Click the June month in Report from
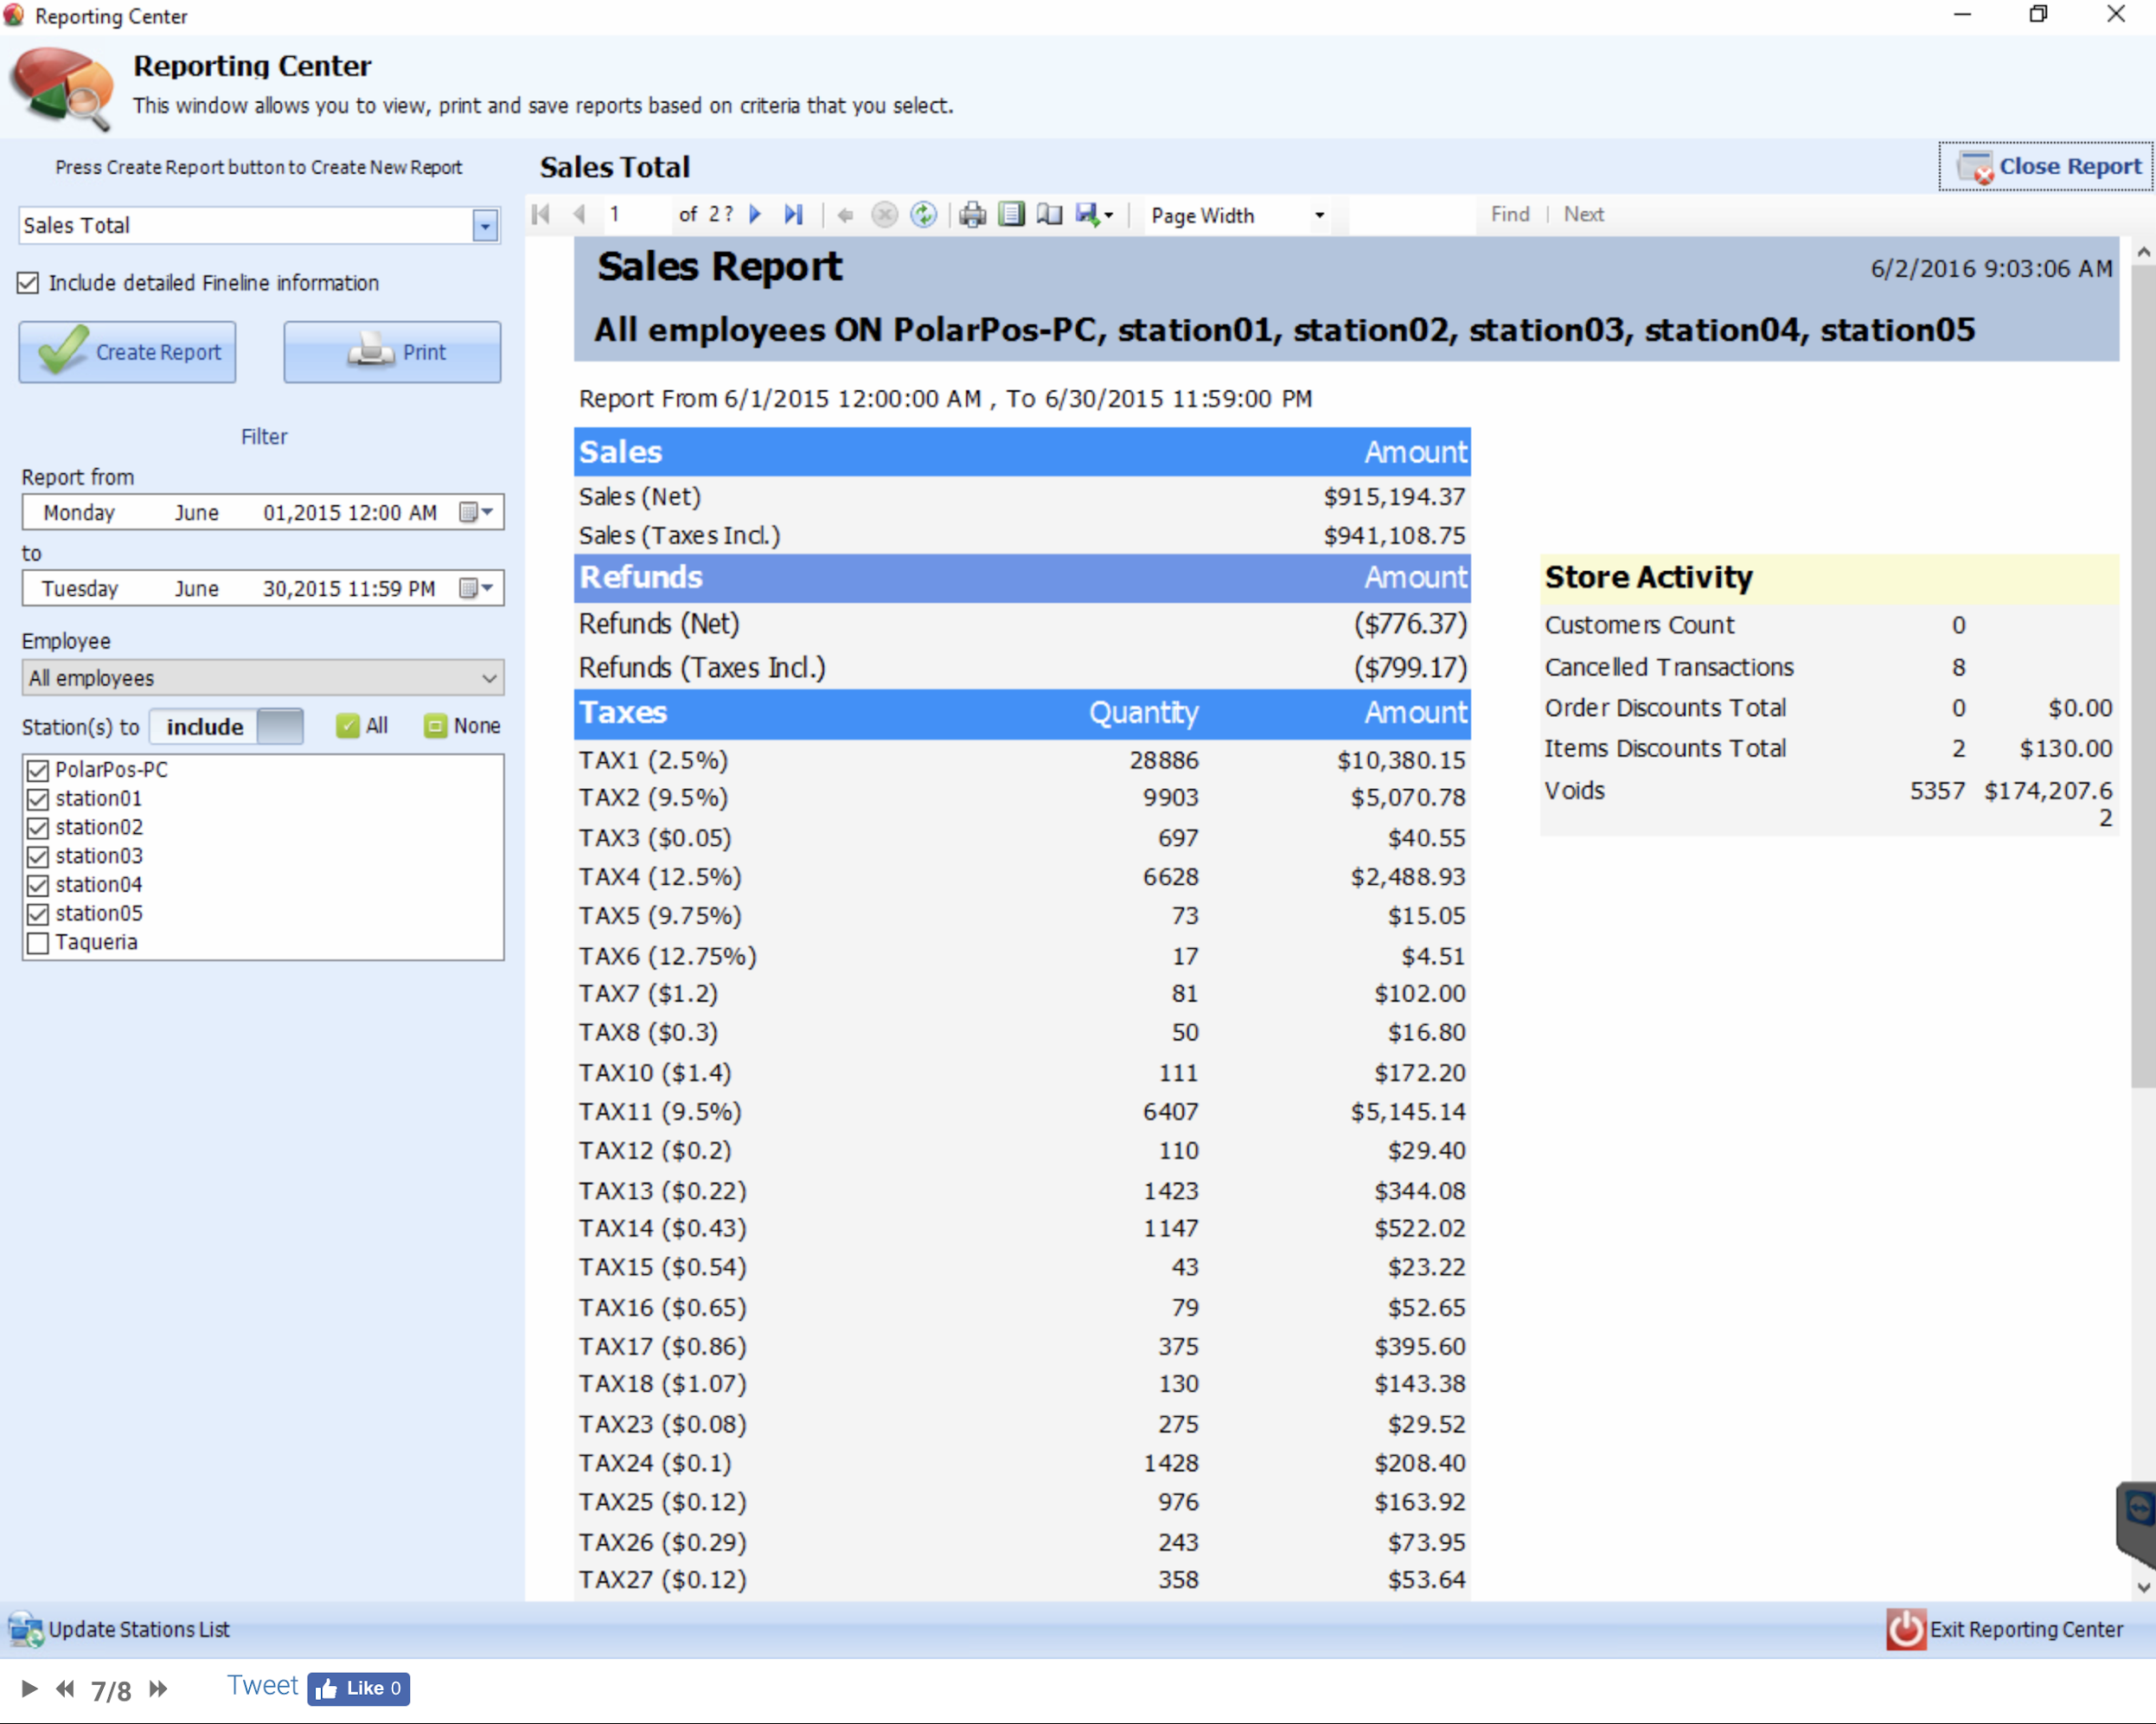Viewport: 2156px width, 1724px height. (197, 512)
